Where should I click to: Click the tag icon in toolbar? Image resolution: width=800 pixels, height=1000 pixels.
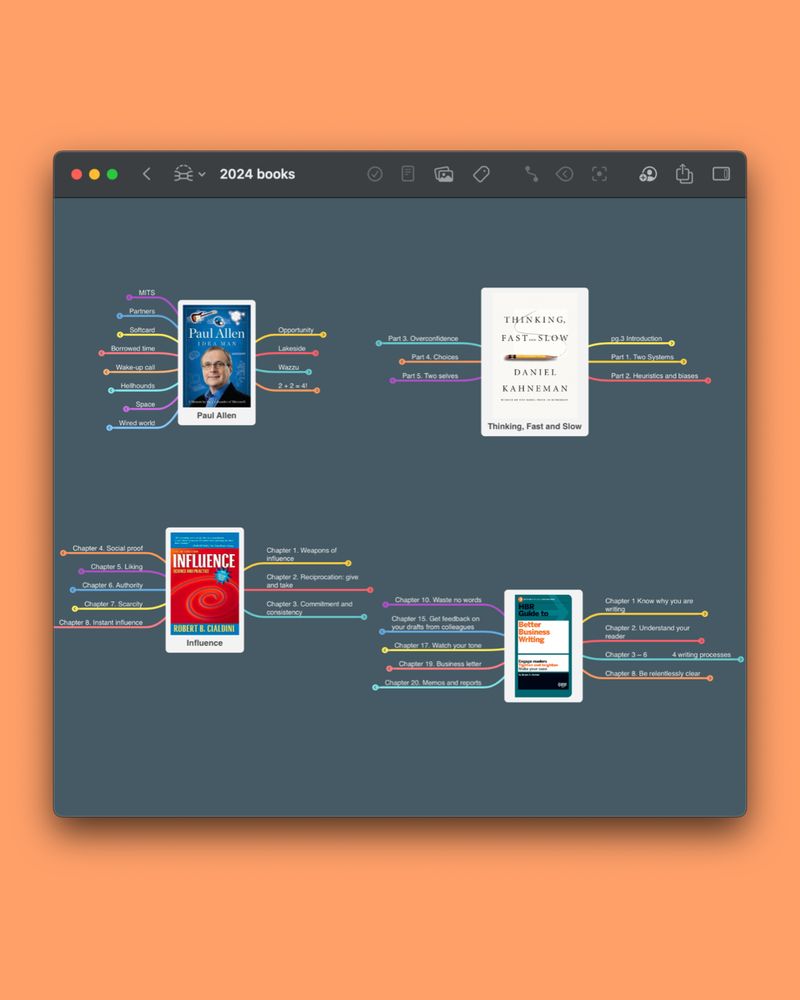[481, 174]
